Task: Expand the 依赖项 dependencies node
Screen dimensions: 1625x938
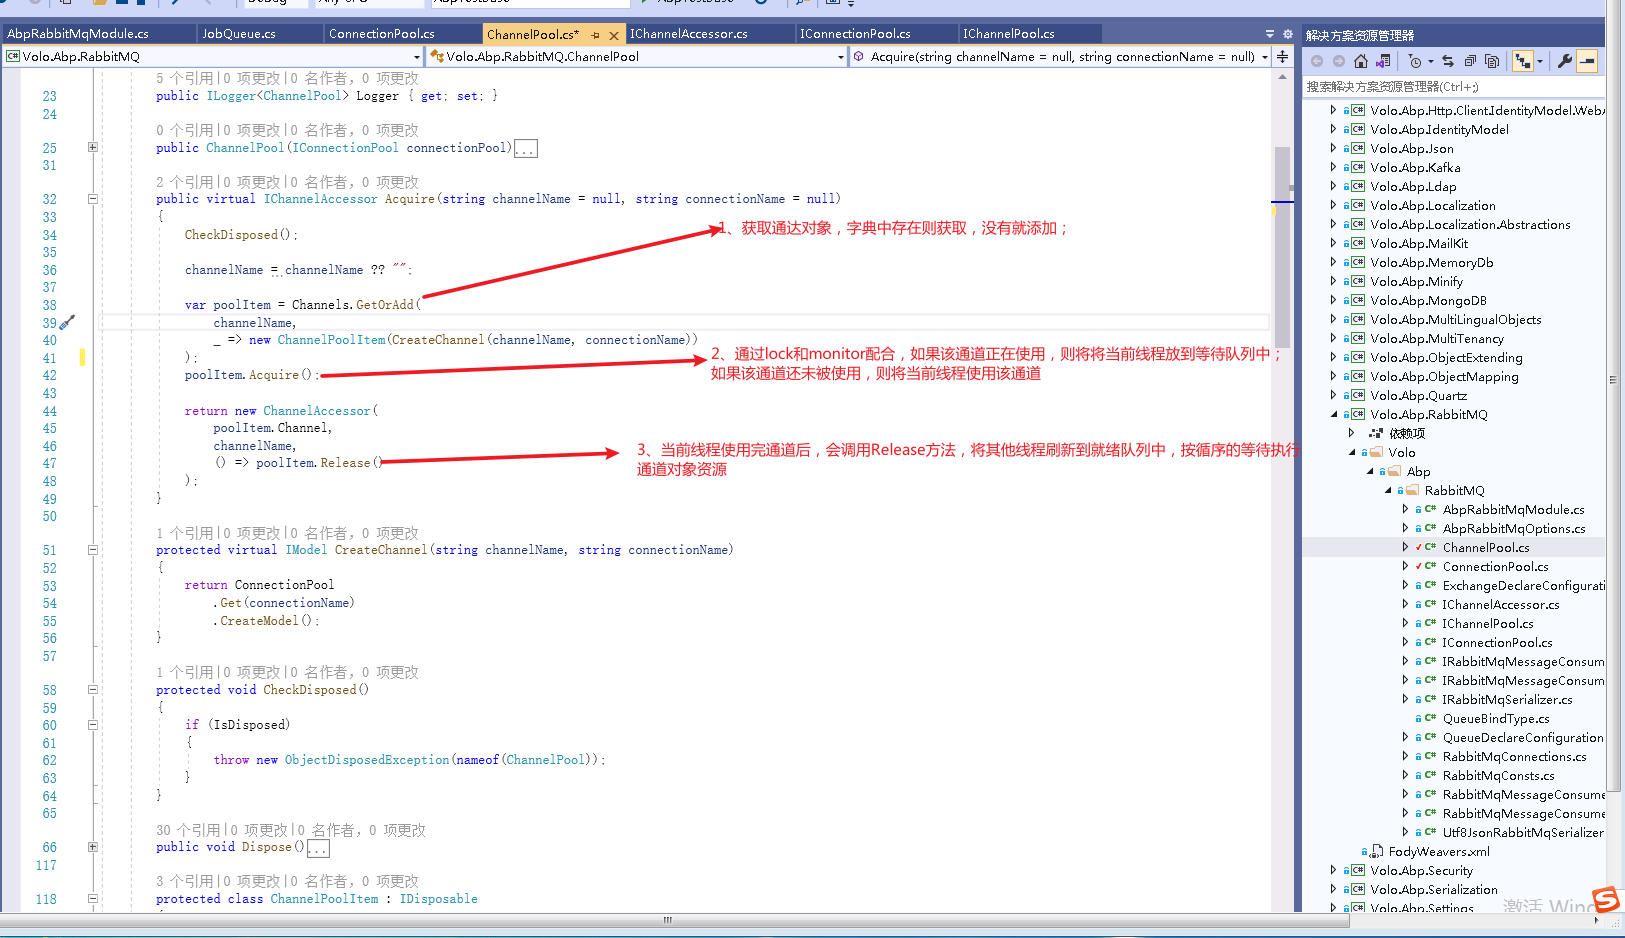Action: tap(1351, 434)
